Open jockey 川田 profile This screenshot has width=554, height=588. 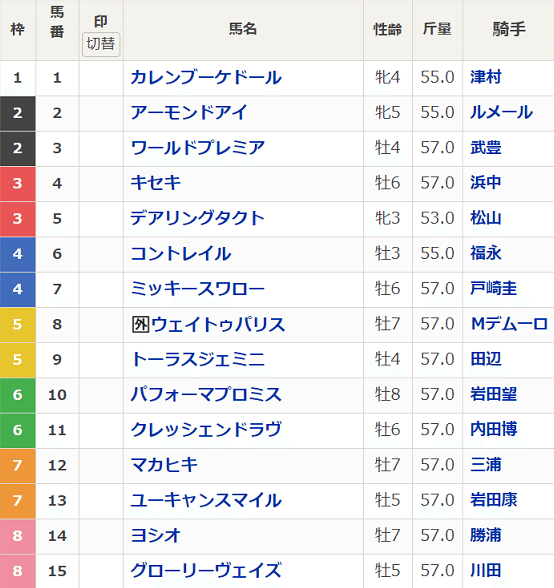pyautogui.click(x=486, y=571)
